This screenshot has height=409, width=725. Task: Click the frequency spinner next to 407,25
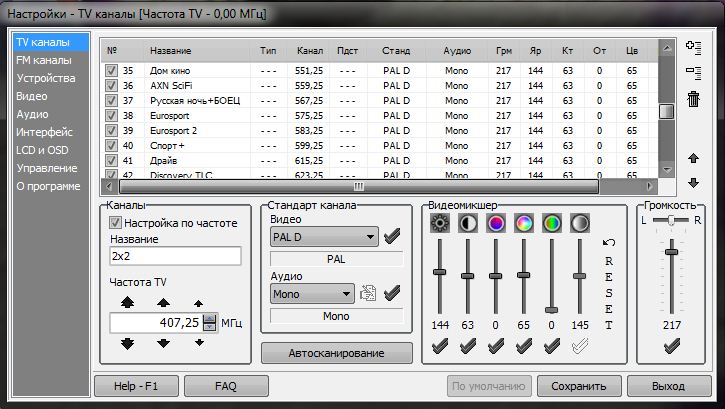(x=209, y=322)
